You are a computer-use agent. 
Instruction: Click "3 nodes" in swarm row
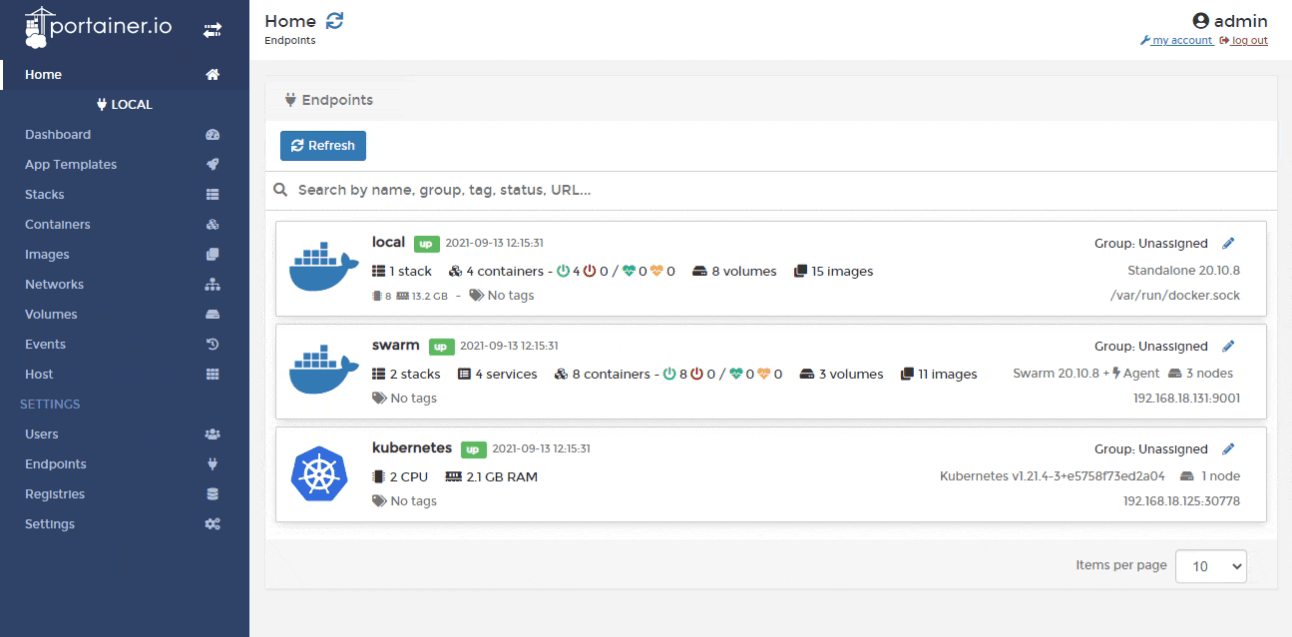1199,374
